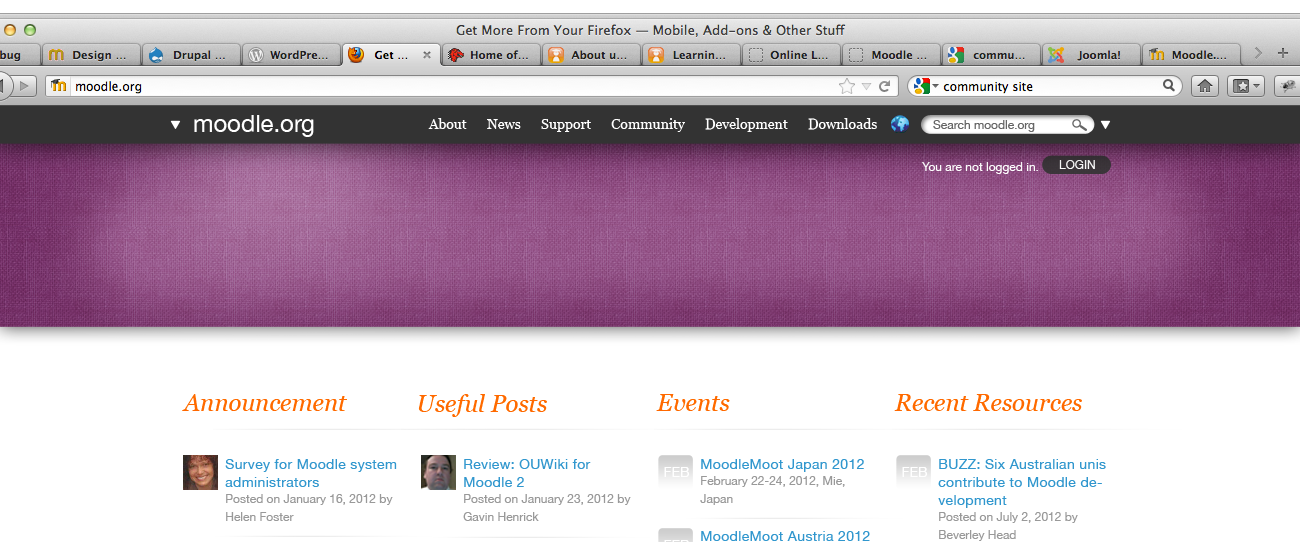Bookmark this page with the star

click(x=847, y=86)
